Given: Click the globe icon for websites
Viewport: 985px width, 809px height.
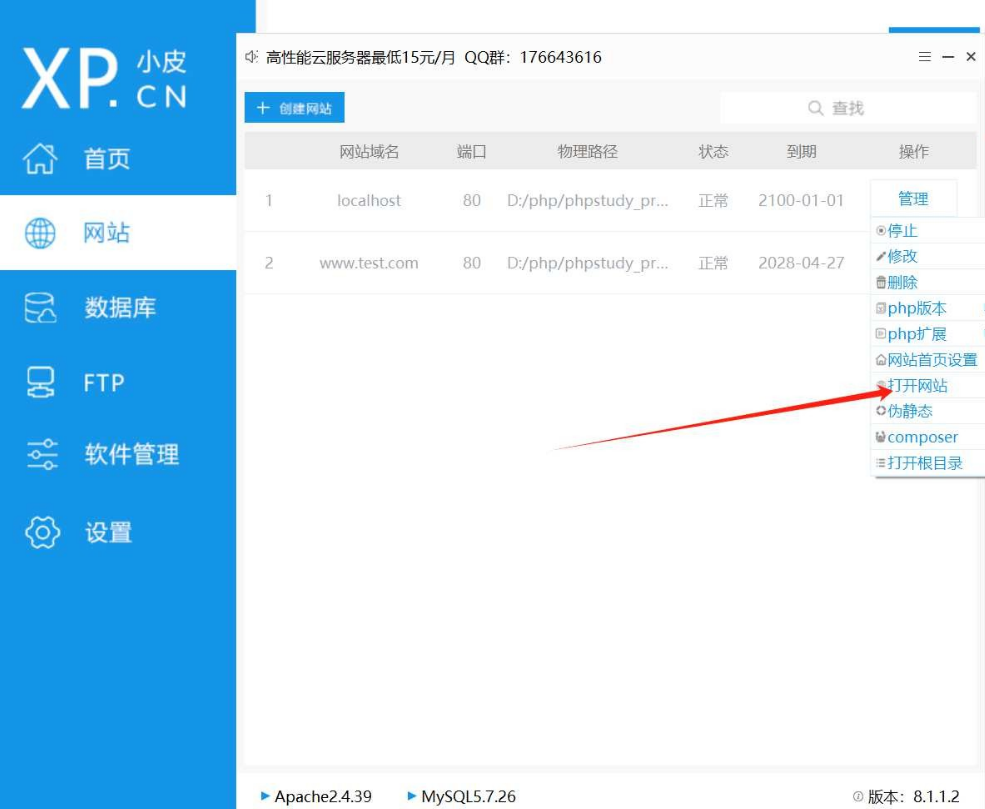Looking at the screenshot, I should point(41,233).
